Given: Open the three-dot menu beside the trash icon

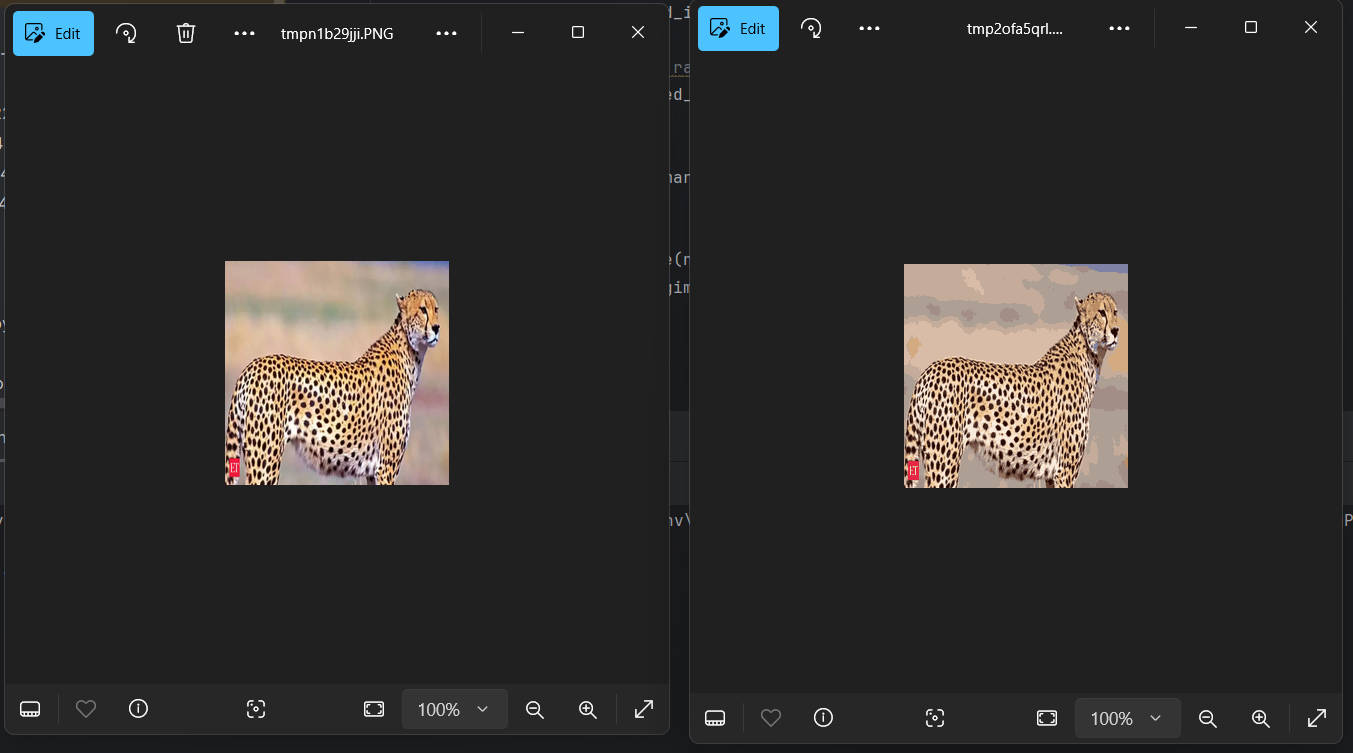Looking at the screenshot, I should pyautogui.click(x=244, y=33).
